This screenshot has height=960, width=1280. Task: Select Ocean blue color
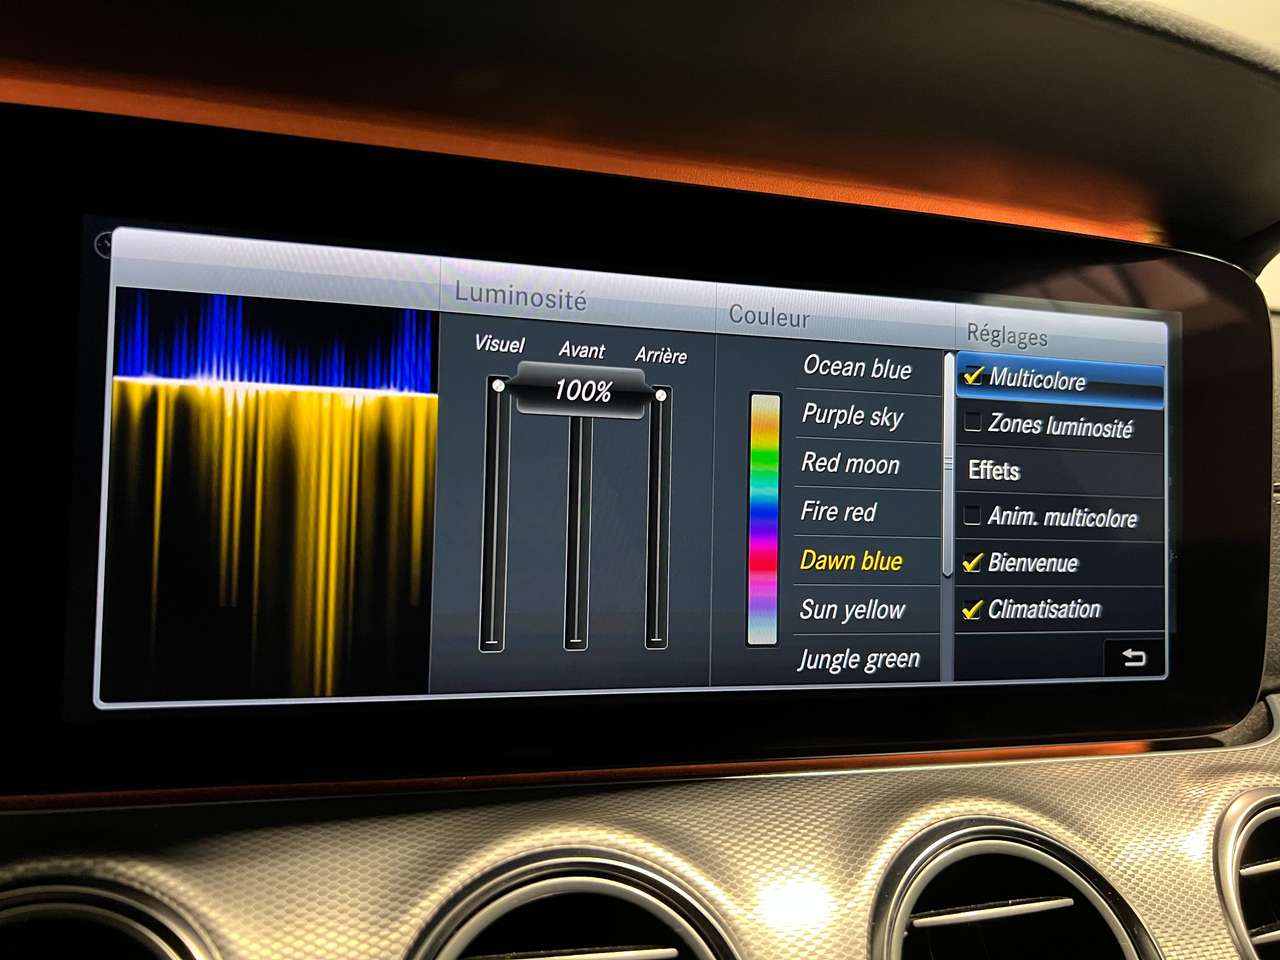(857, 368)
